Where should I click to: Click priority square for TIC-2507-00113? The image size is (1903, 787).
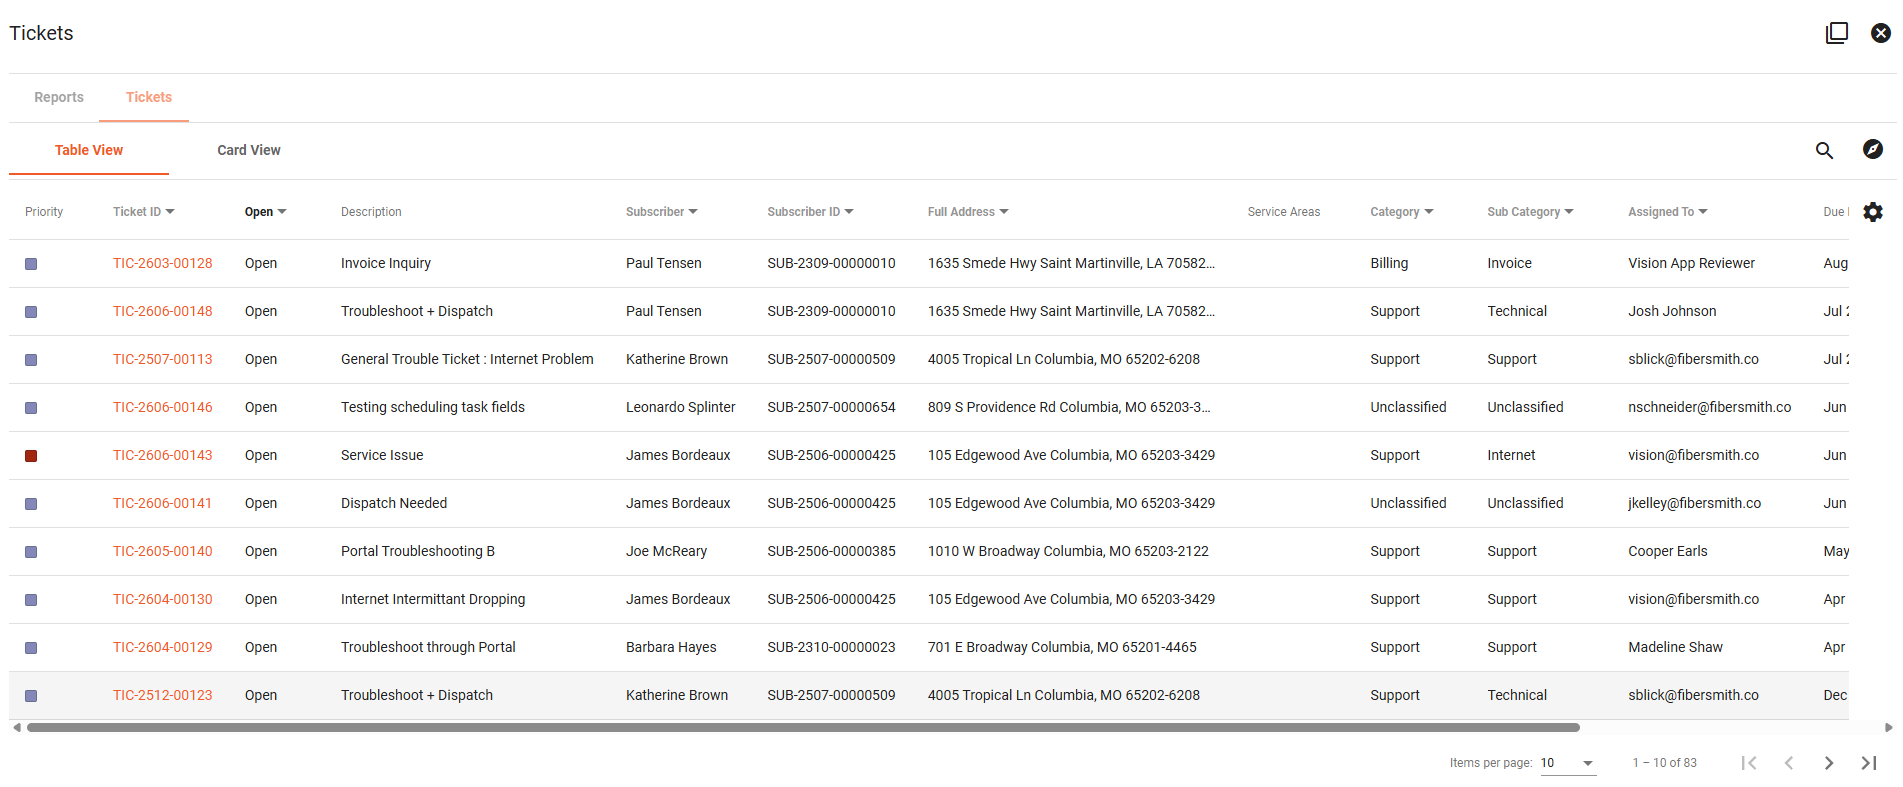pos(31,360)
